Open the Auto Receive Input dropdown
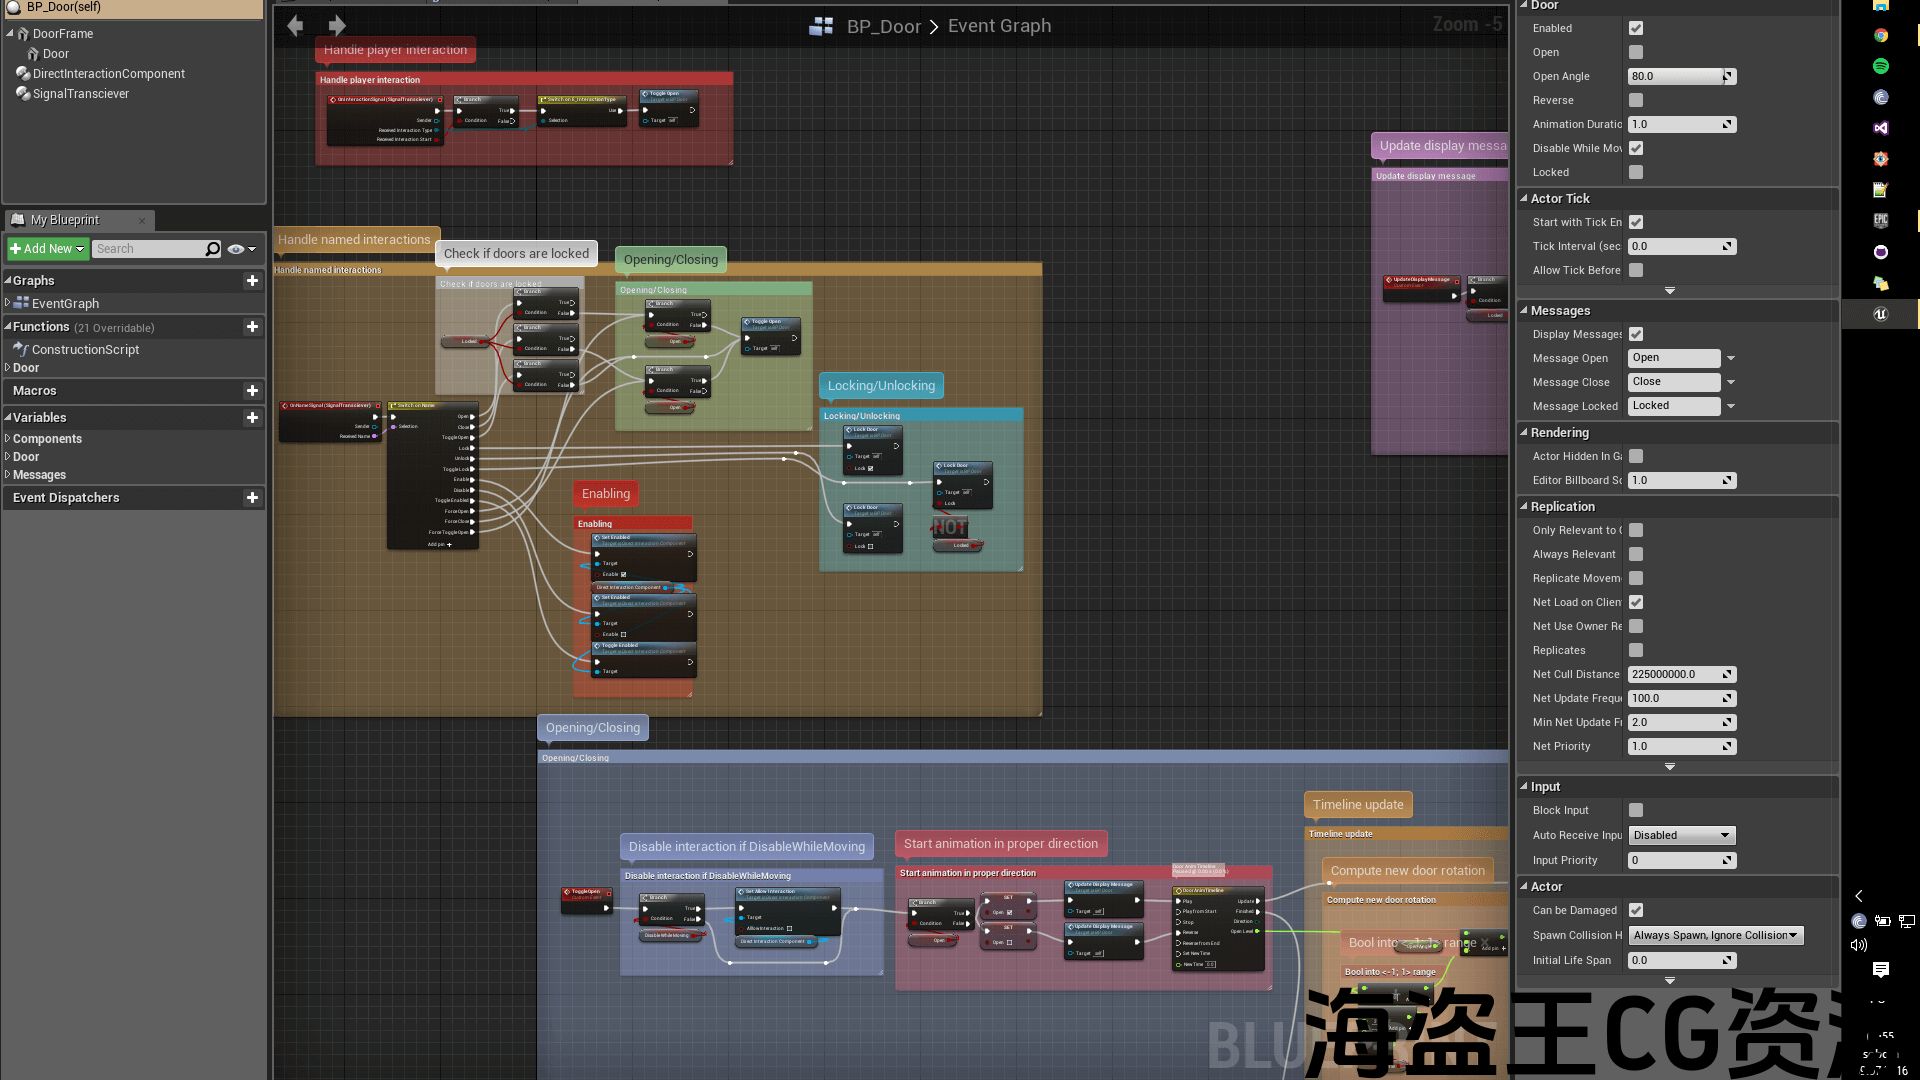Viewport: 1920px width, 1080px height. pos(1681,835)
